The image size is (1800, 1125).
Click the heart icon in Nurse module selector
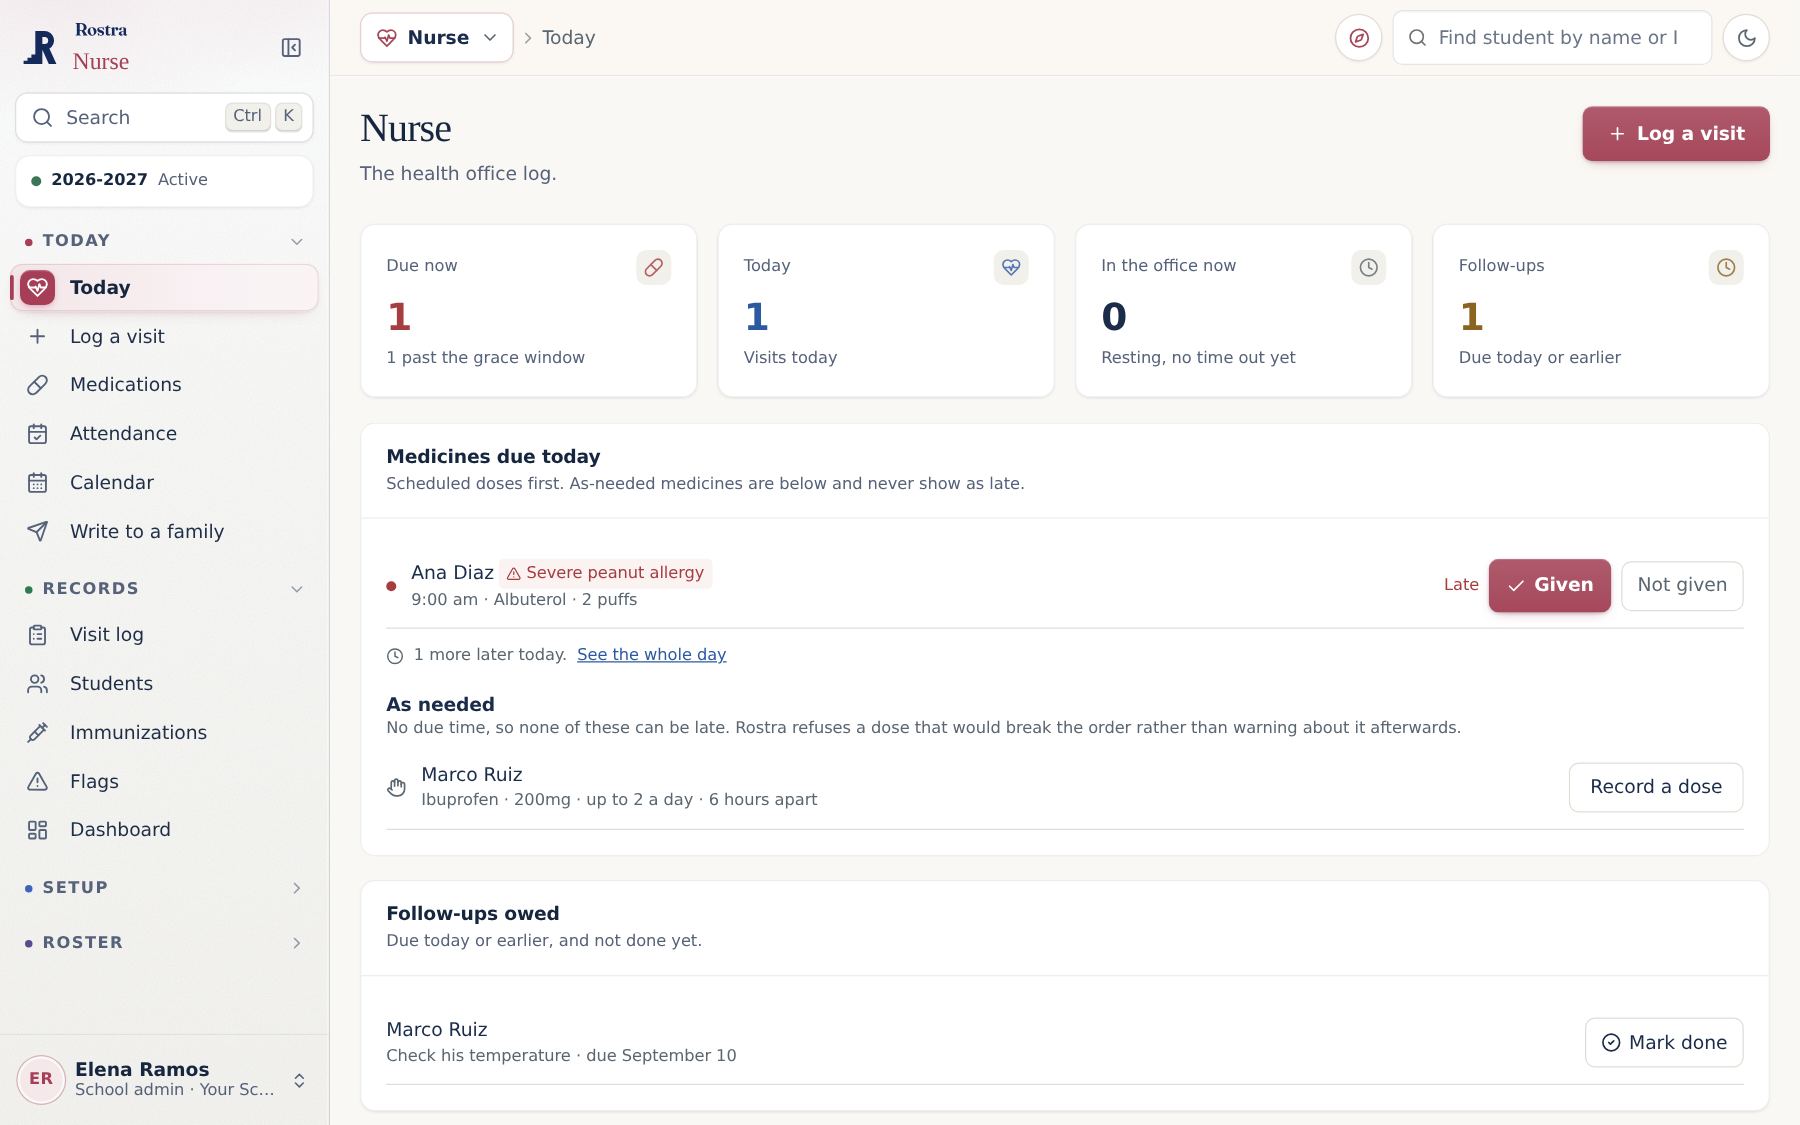point(387,38)
